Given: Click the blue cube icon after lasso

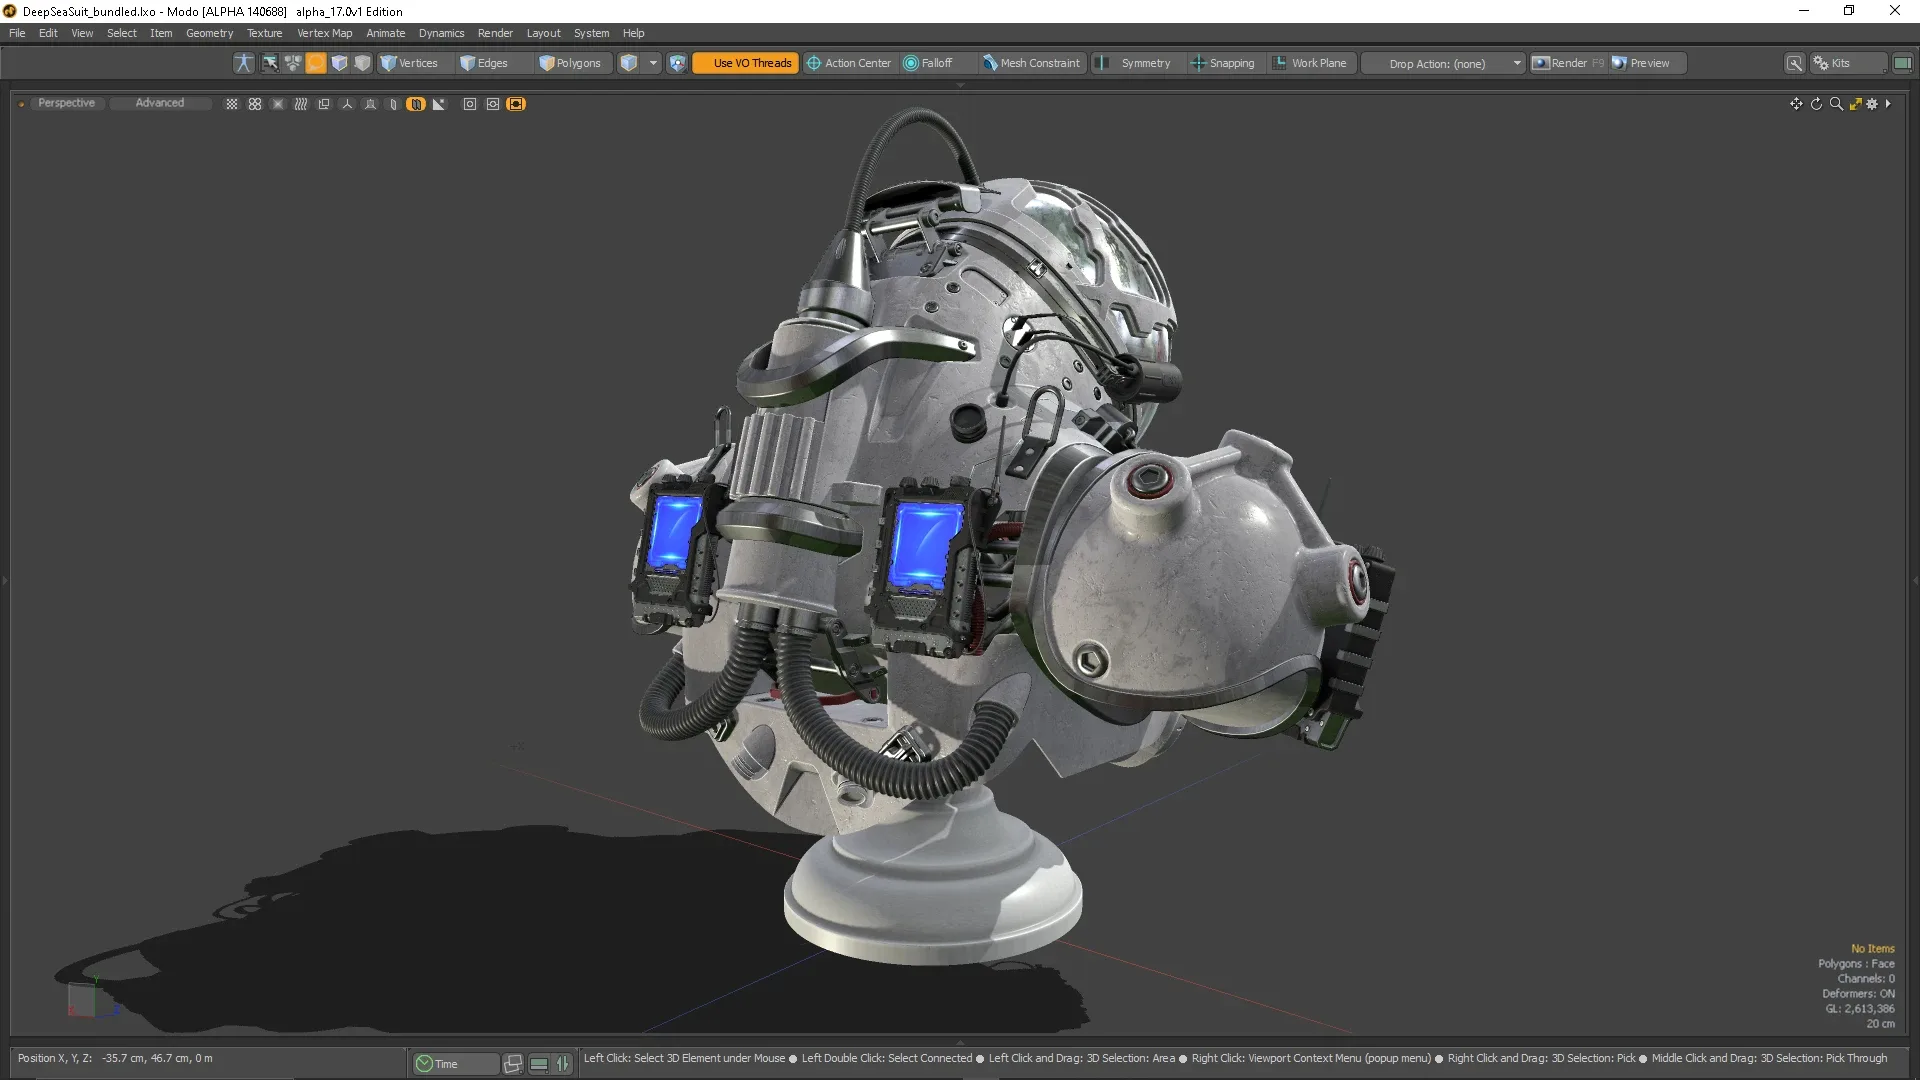Looking at the screenshot, I should pyautogui.click(x=339, y=63).
